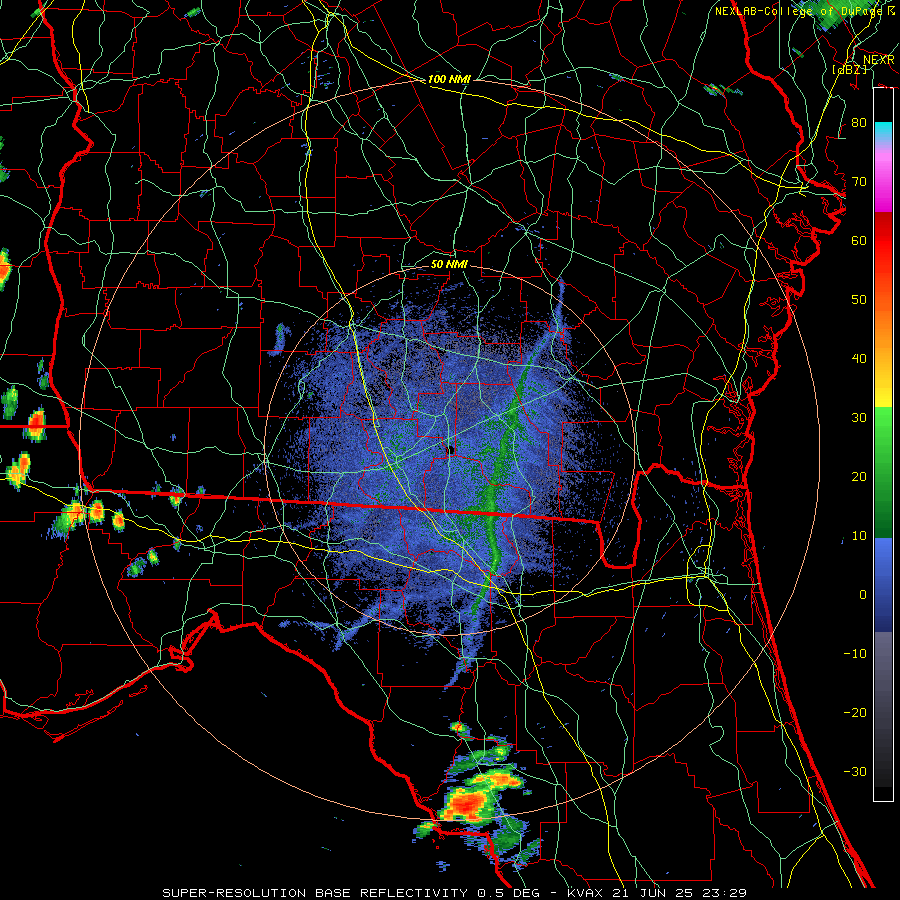Image resolution: width=900 pixels, height=900 pixels.
Task: Click the SUPER-RESOLUTION BASE REFLECTIVITY caption text
Action: (x=314, y=893)
